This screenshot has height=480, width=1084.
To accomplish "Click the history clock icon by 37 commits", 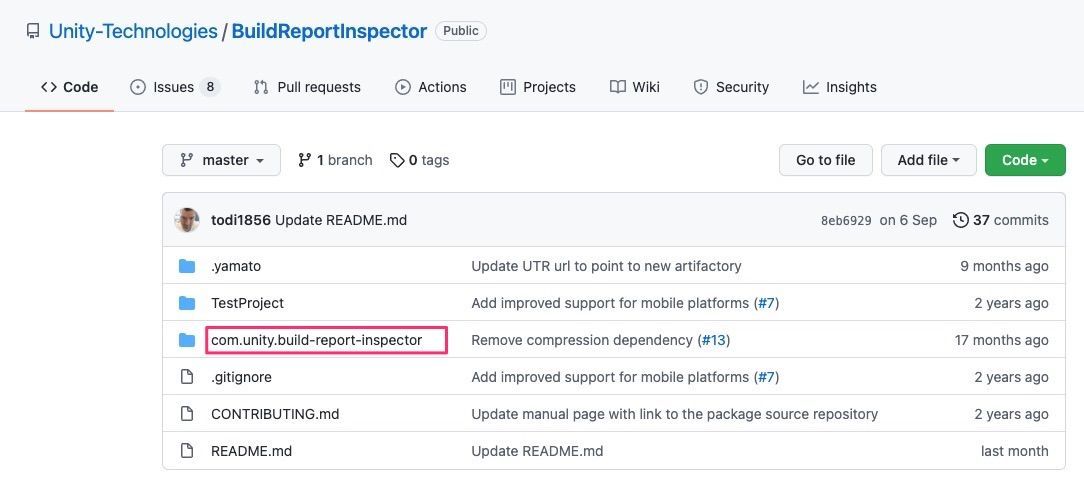I will 960,221.
